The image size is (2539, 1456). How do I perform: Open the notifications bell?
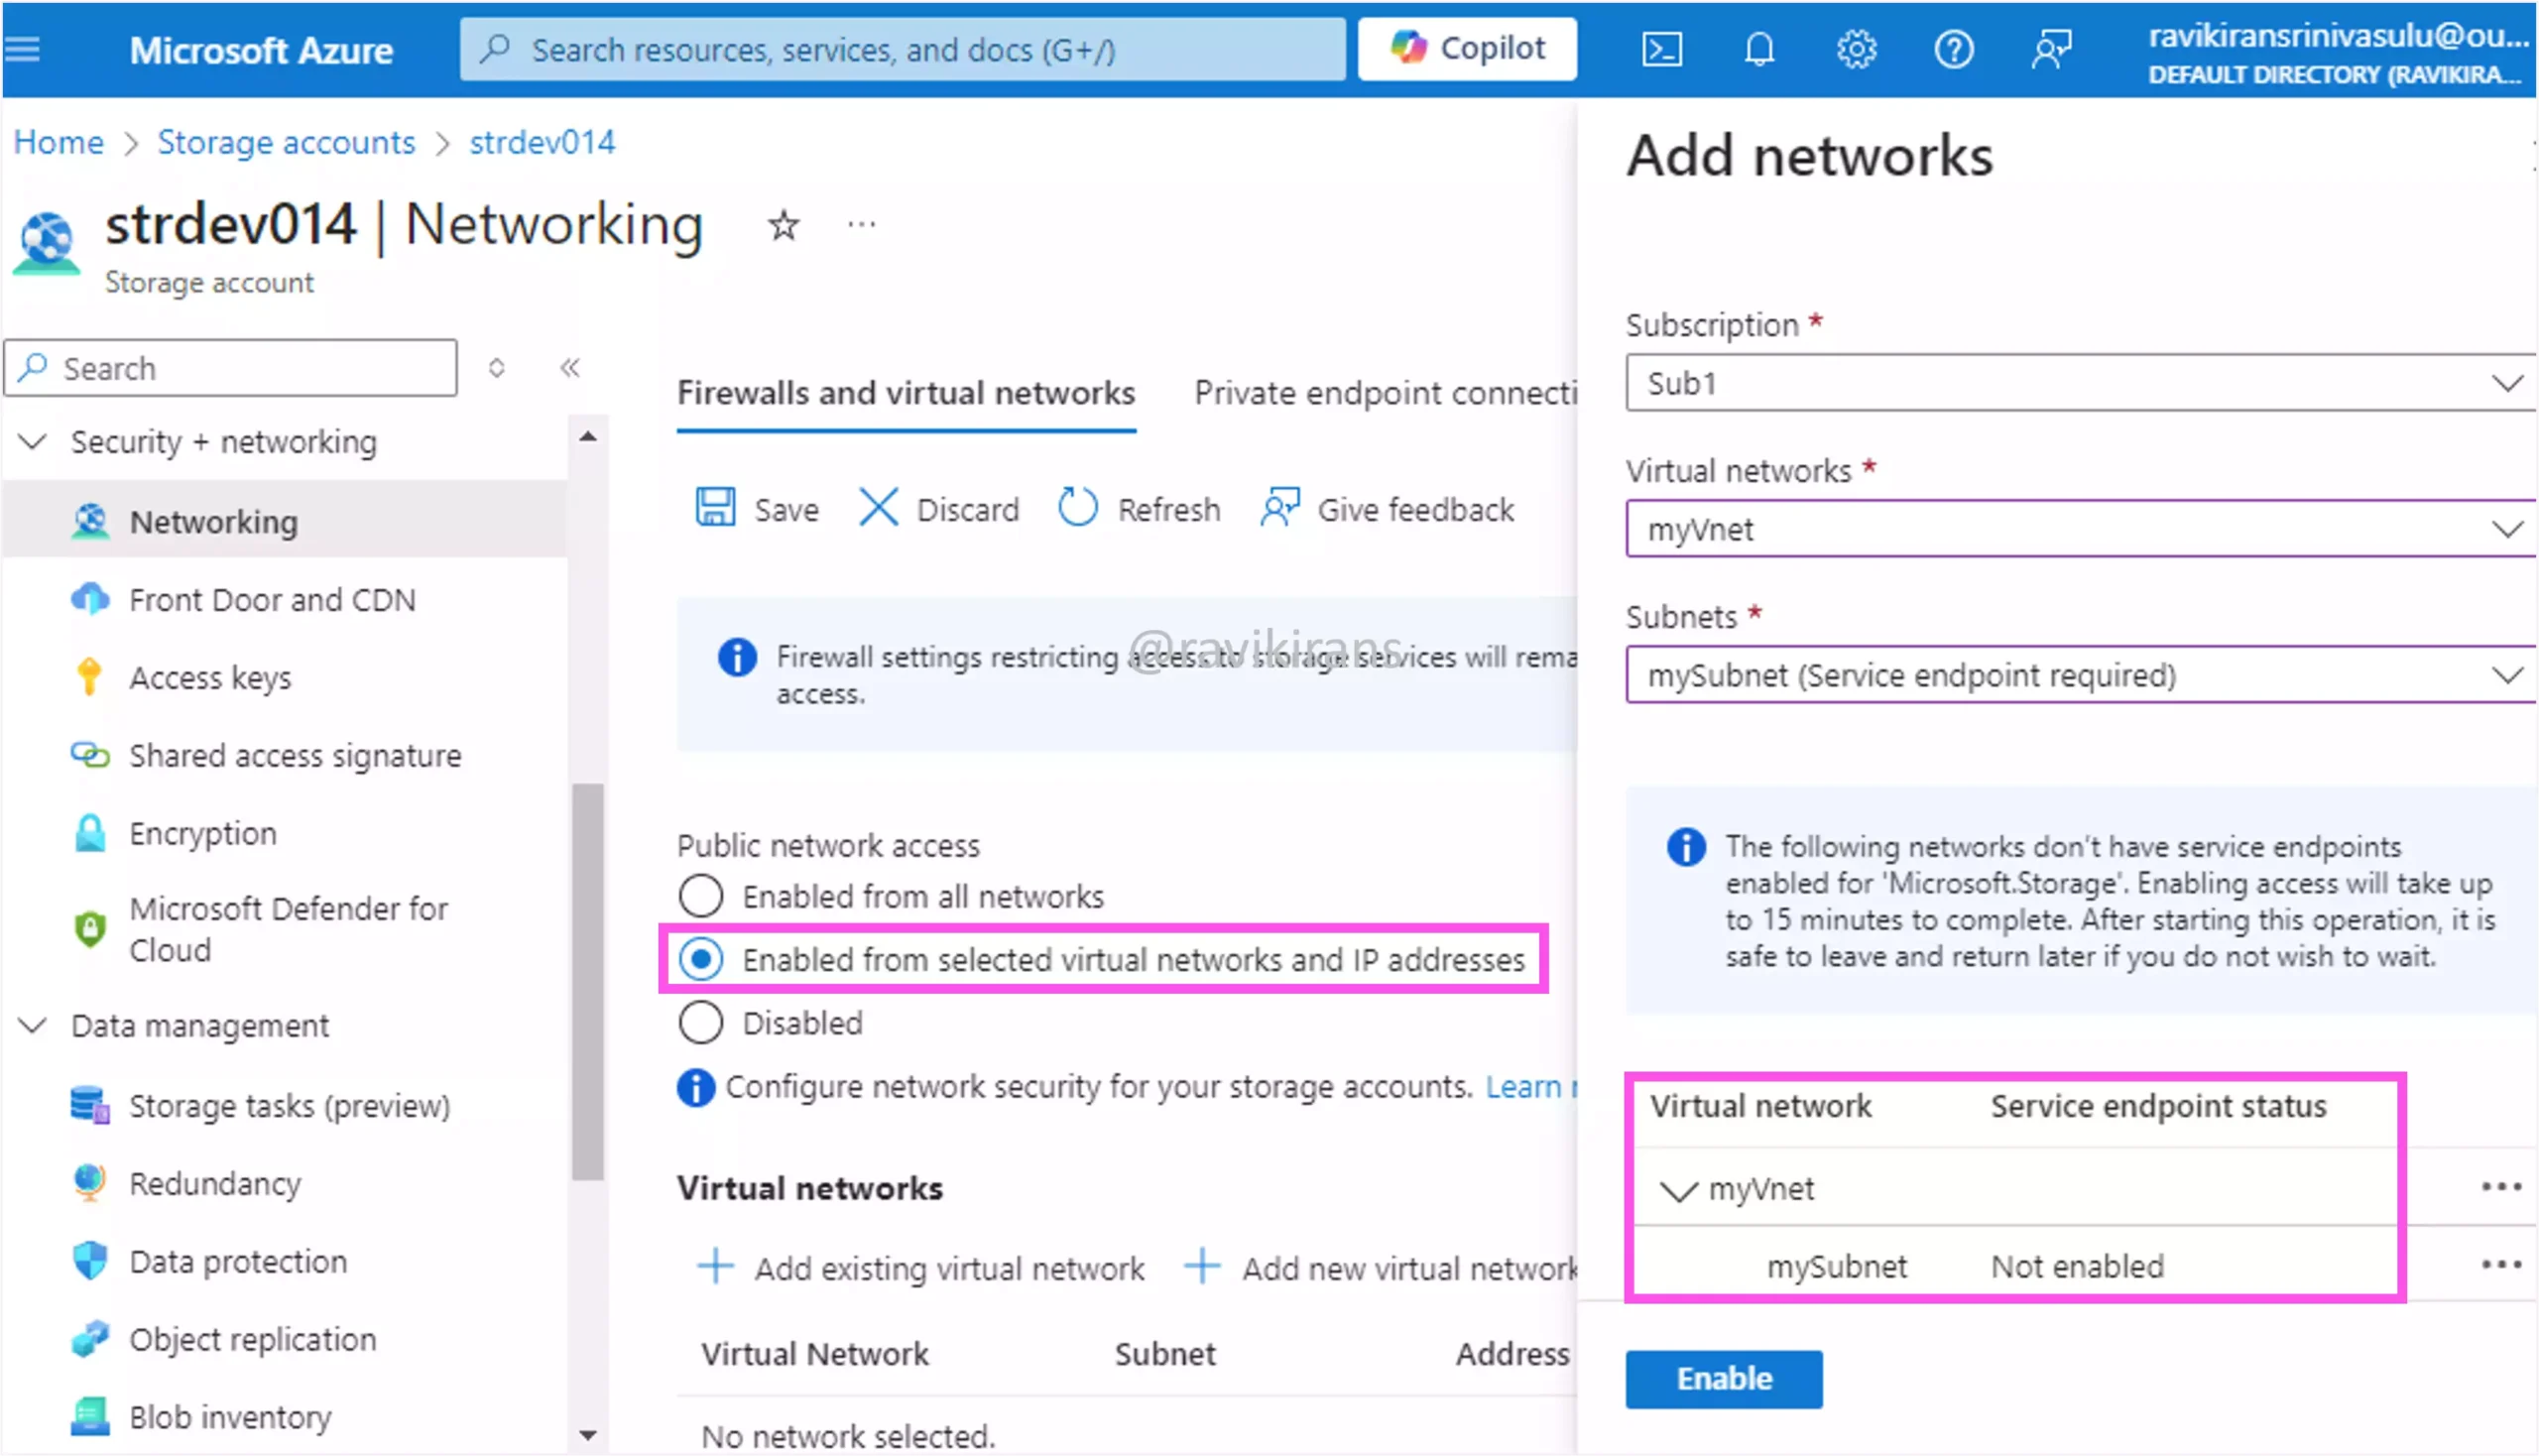pos(1759,49)
